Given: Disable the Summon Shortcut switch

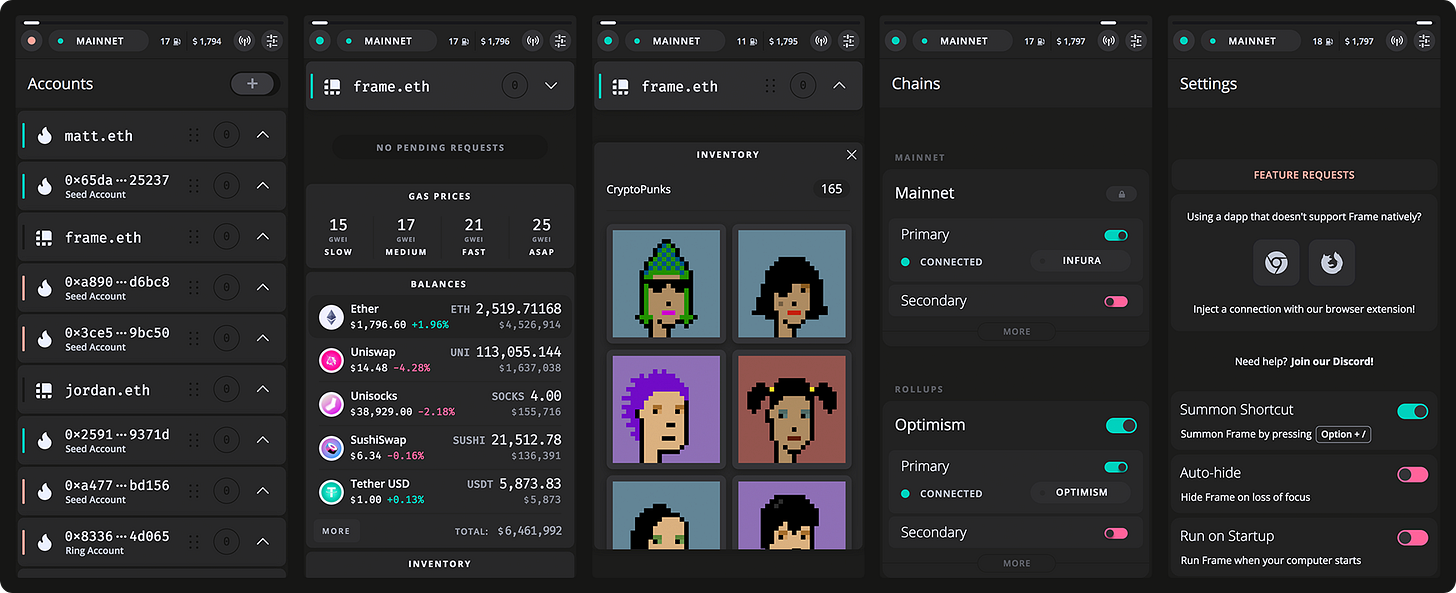Looking at the screenshot, I should [1412, 411].
